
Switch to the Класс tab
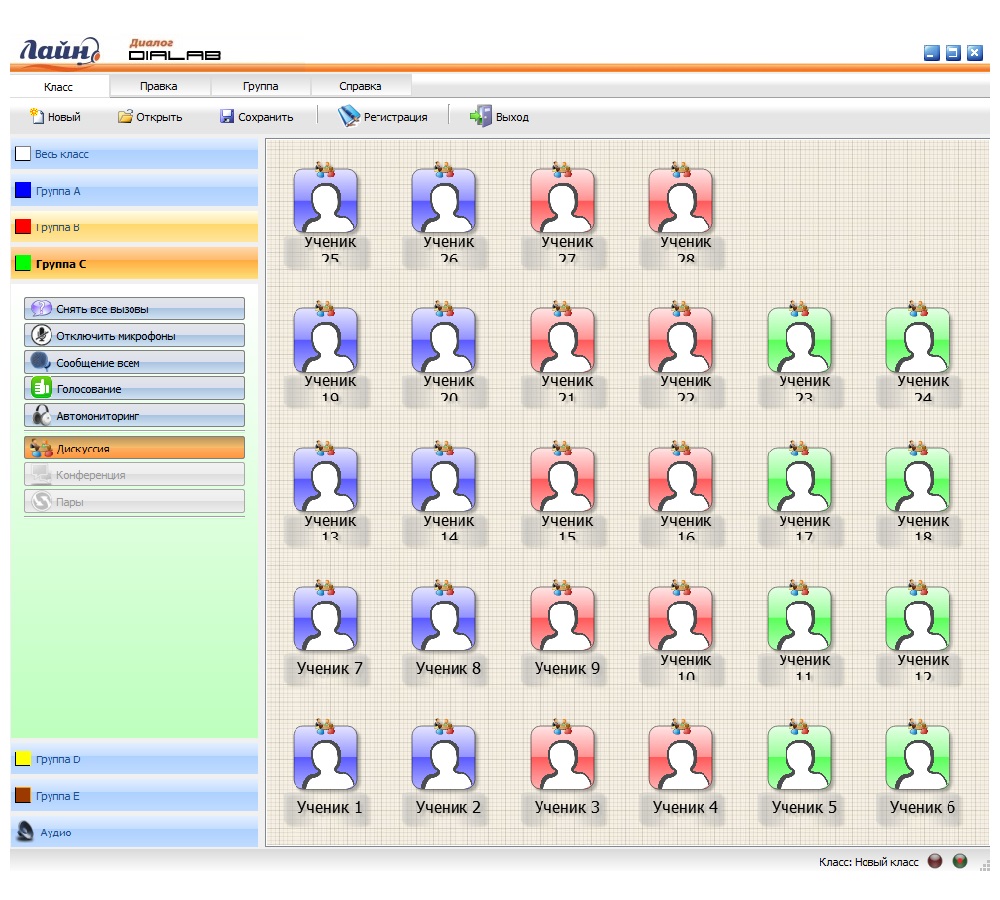tap(59, 87)
